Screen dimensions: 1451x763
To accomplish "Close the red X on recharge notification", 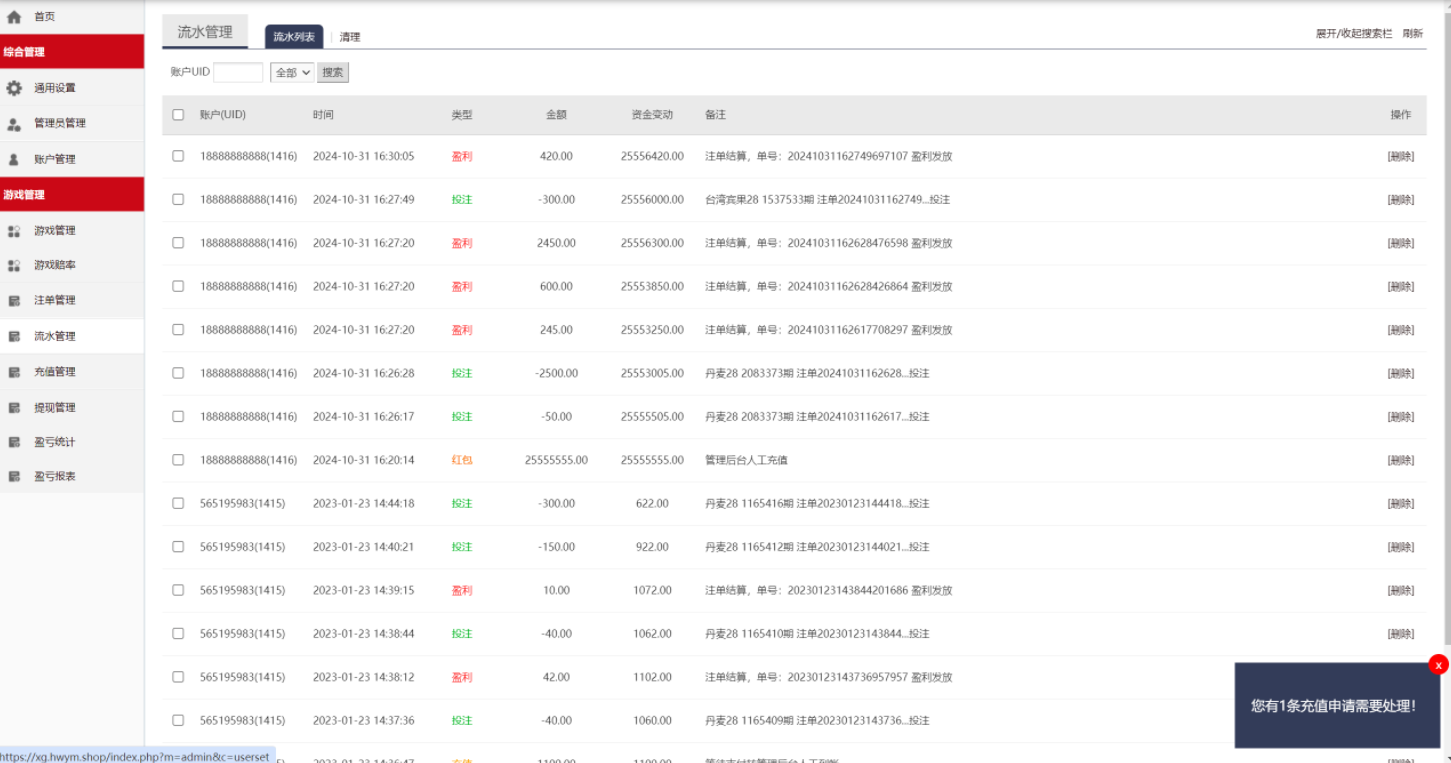I will coord(1438,665).
